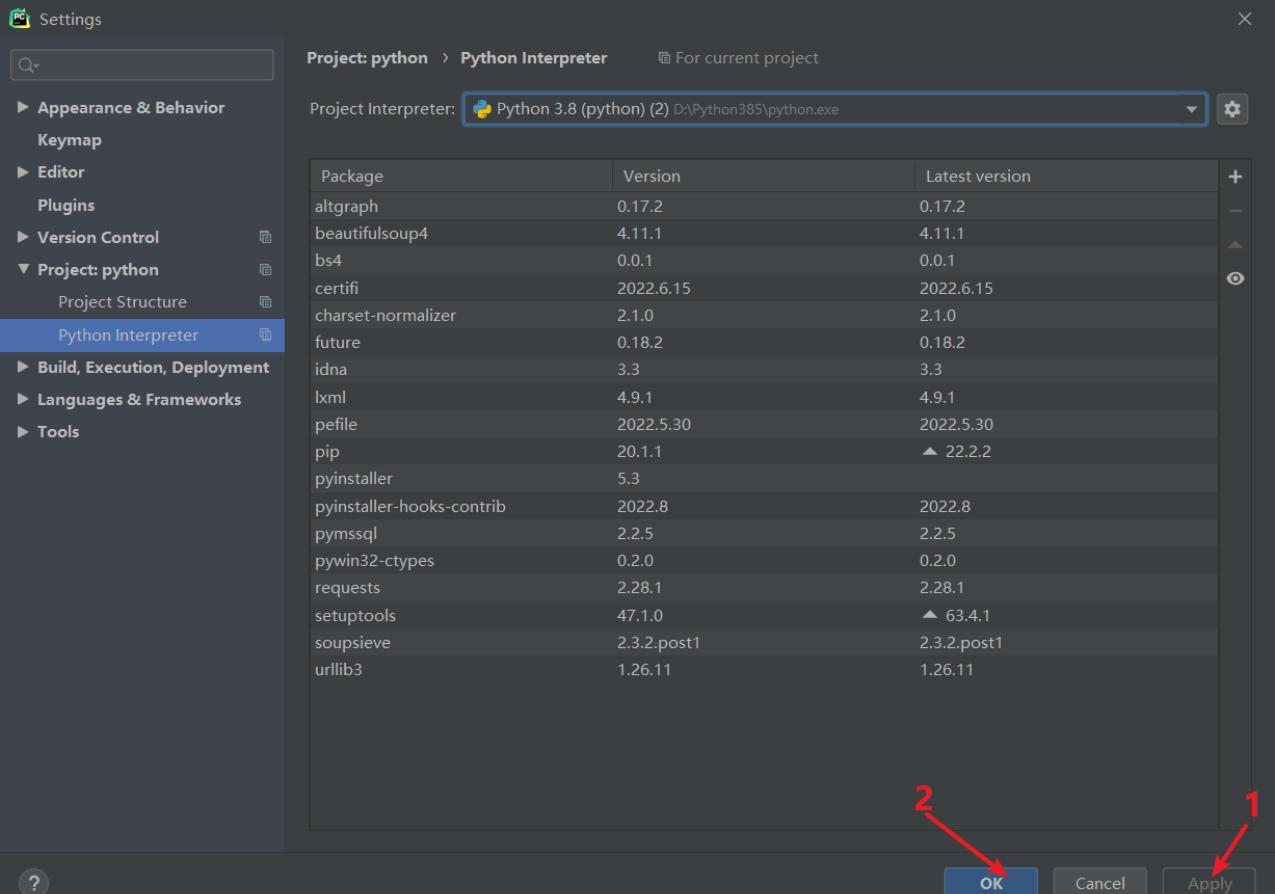Image resolution: width=1275 pixels, height=894 pixels.
Task: Expand the Editor settings section
Action: [x=23, y=172]
